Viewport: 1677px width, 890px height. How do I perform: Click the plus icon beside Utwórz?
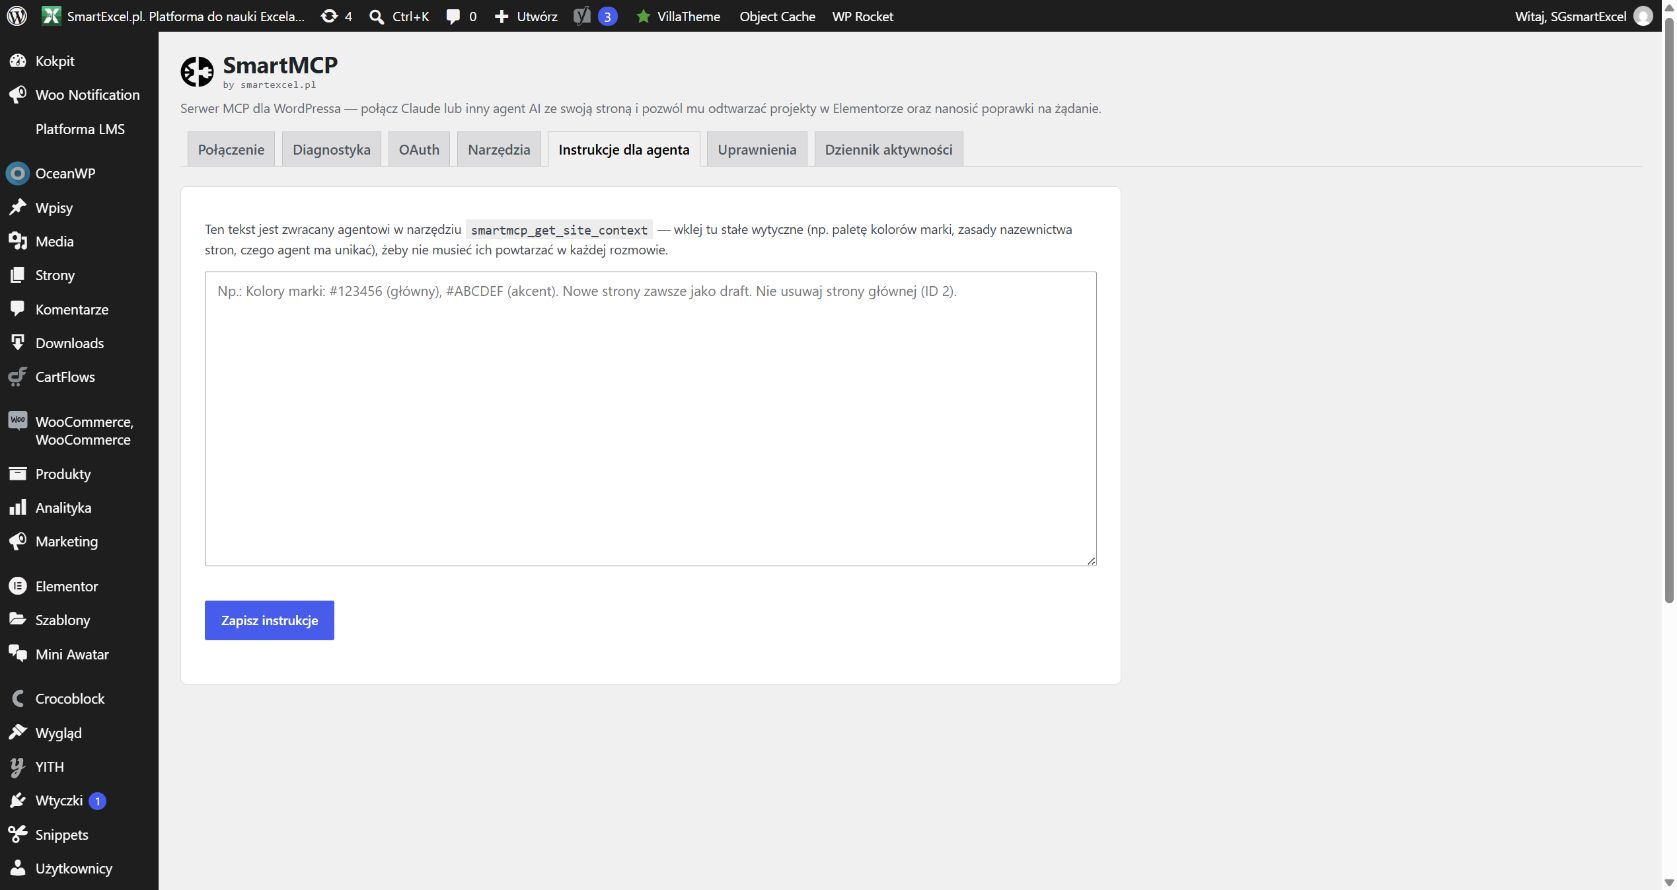[502, 17]
